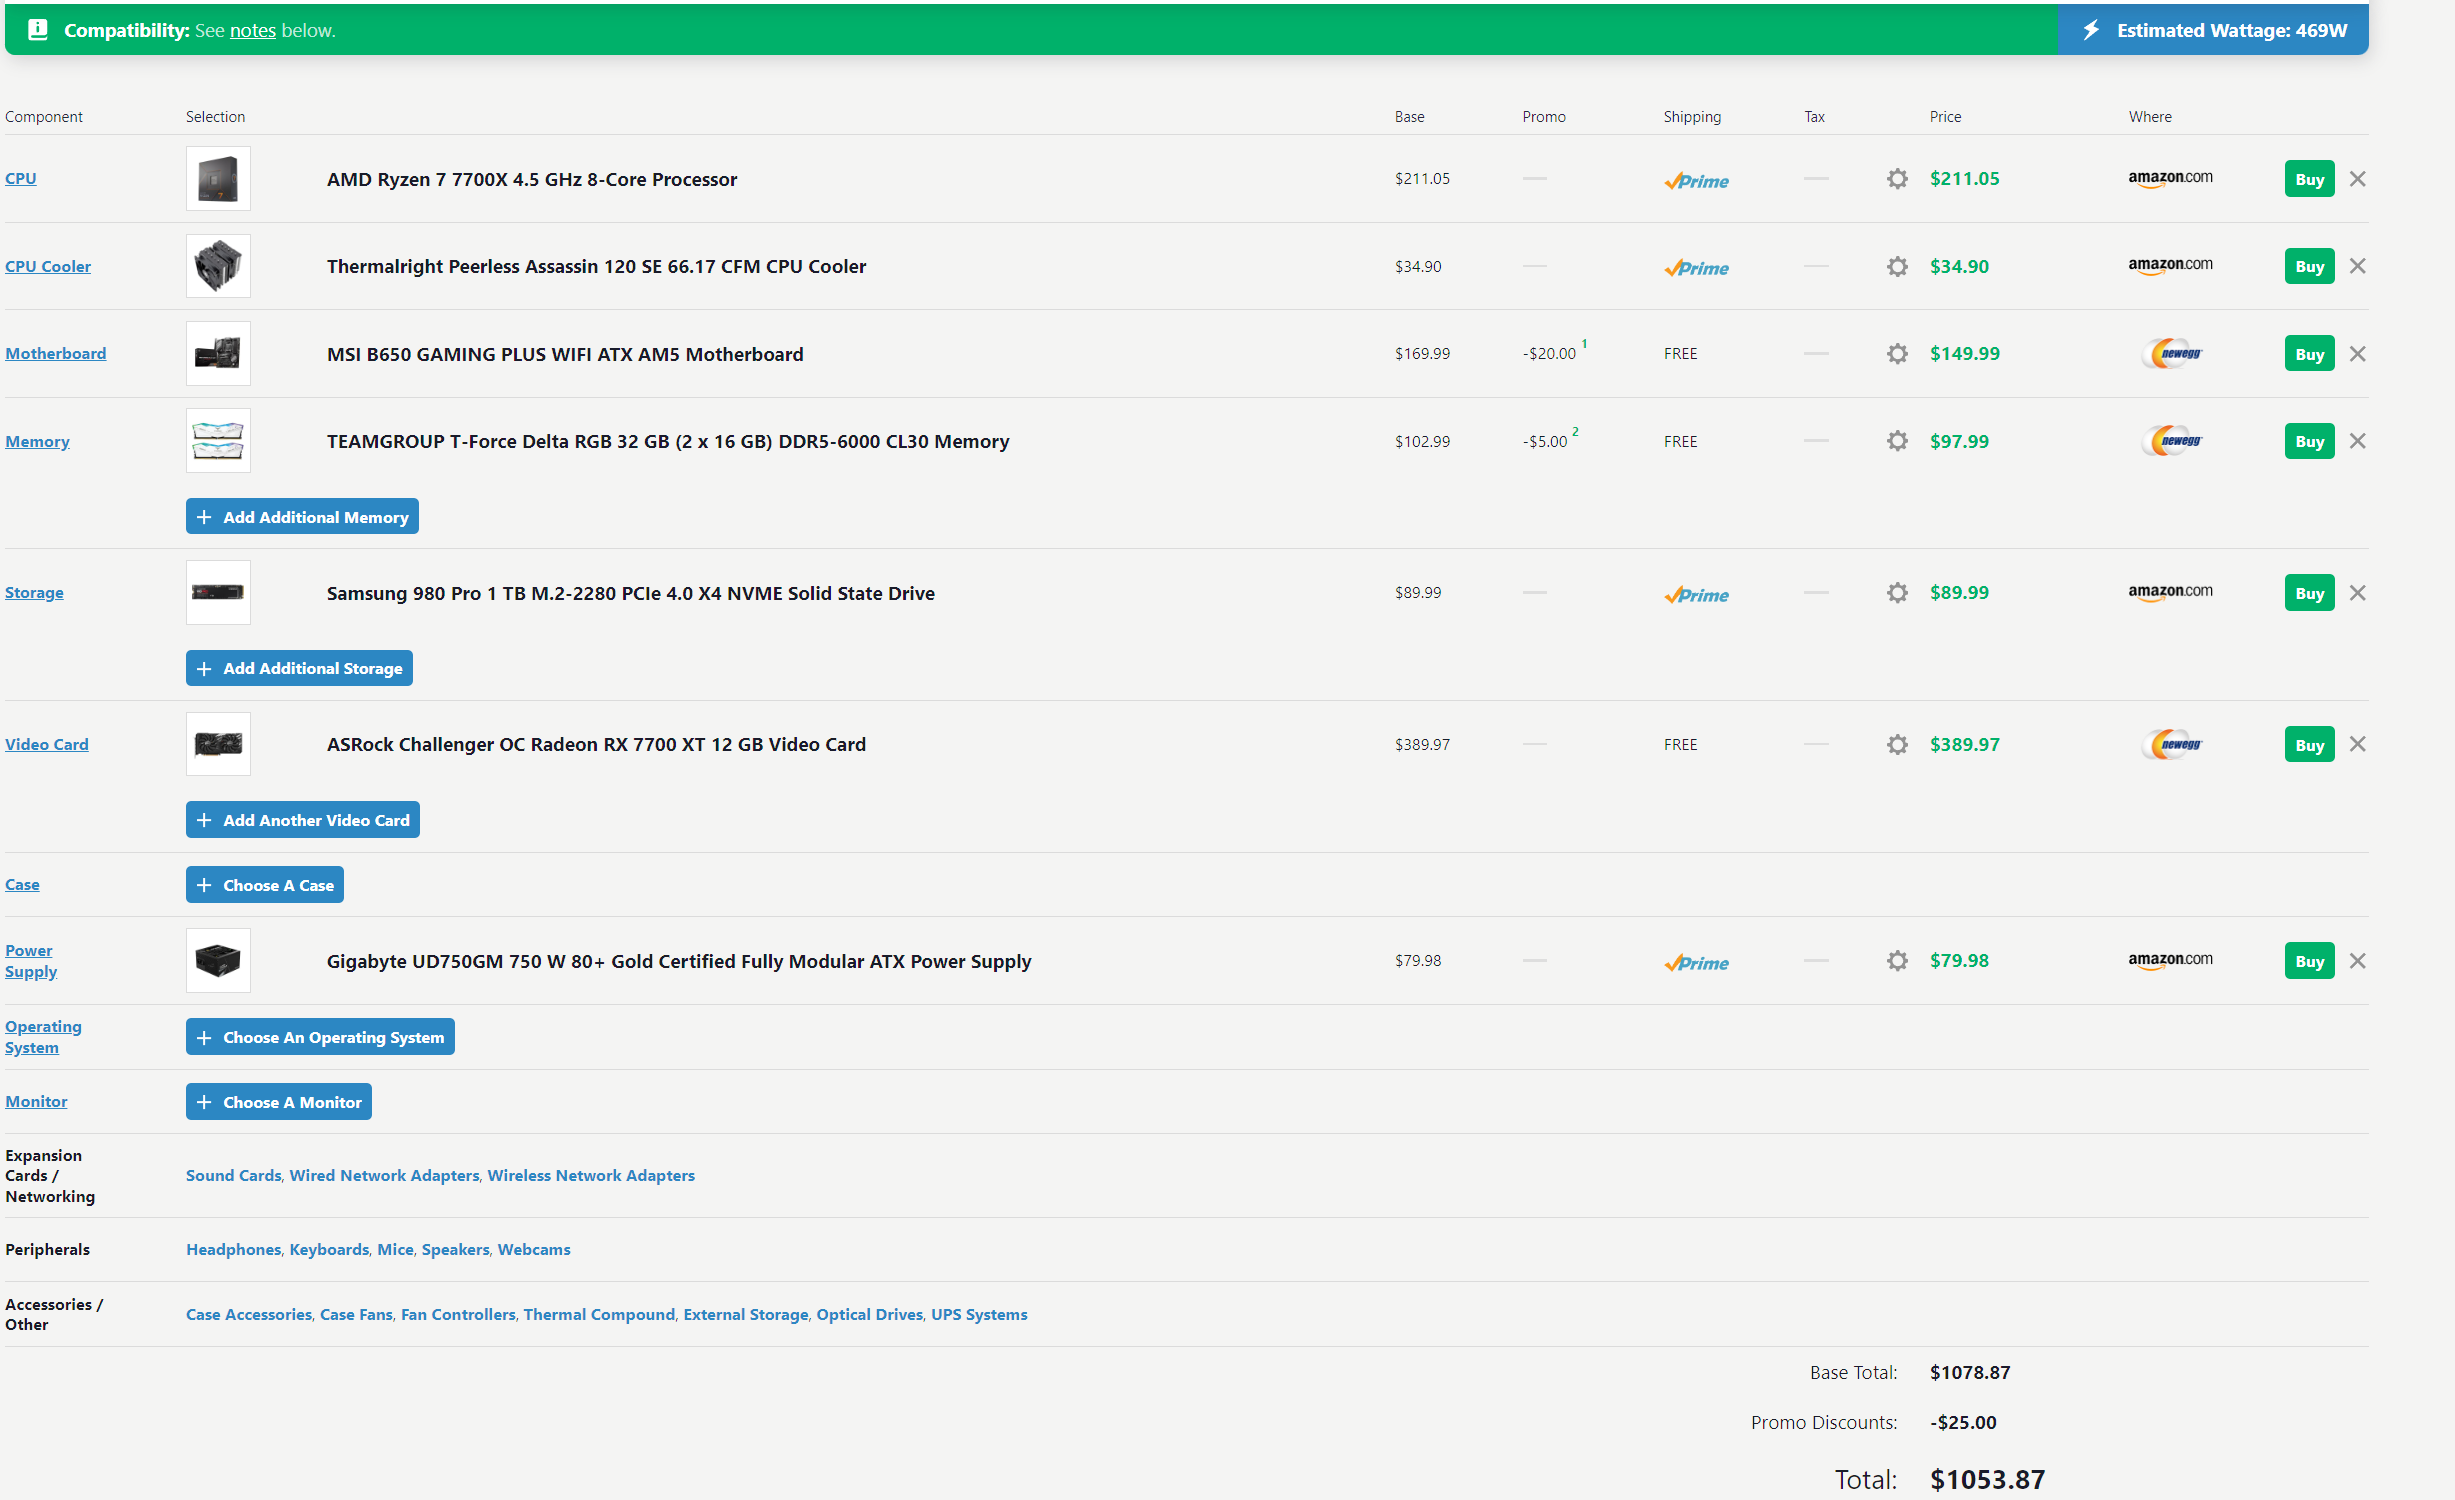
Task: Open the Power Supply component link
Action: [31, 961]
